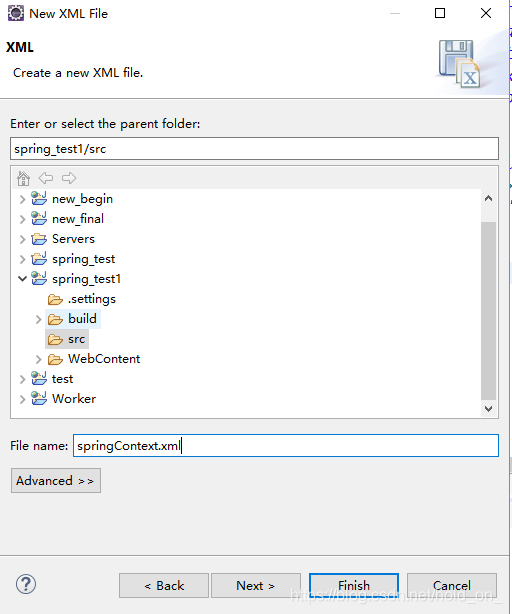Select the Servers folder label
512x614 pixels.
pos(74,239)
